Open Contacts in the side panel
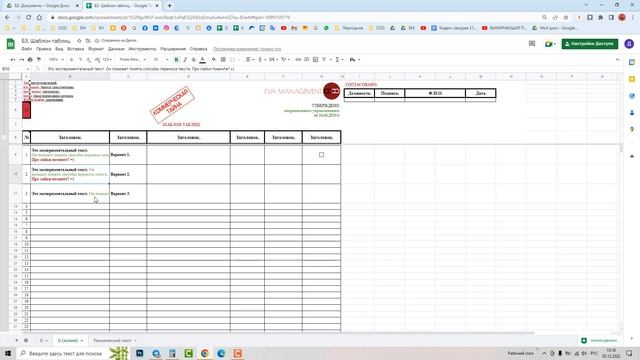This screenshot has width=640, height=360. 632,112
